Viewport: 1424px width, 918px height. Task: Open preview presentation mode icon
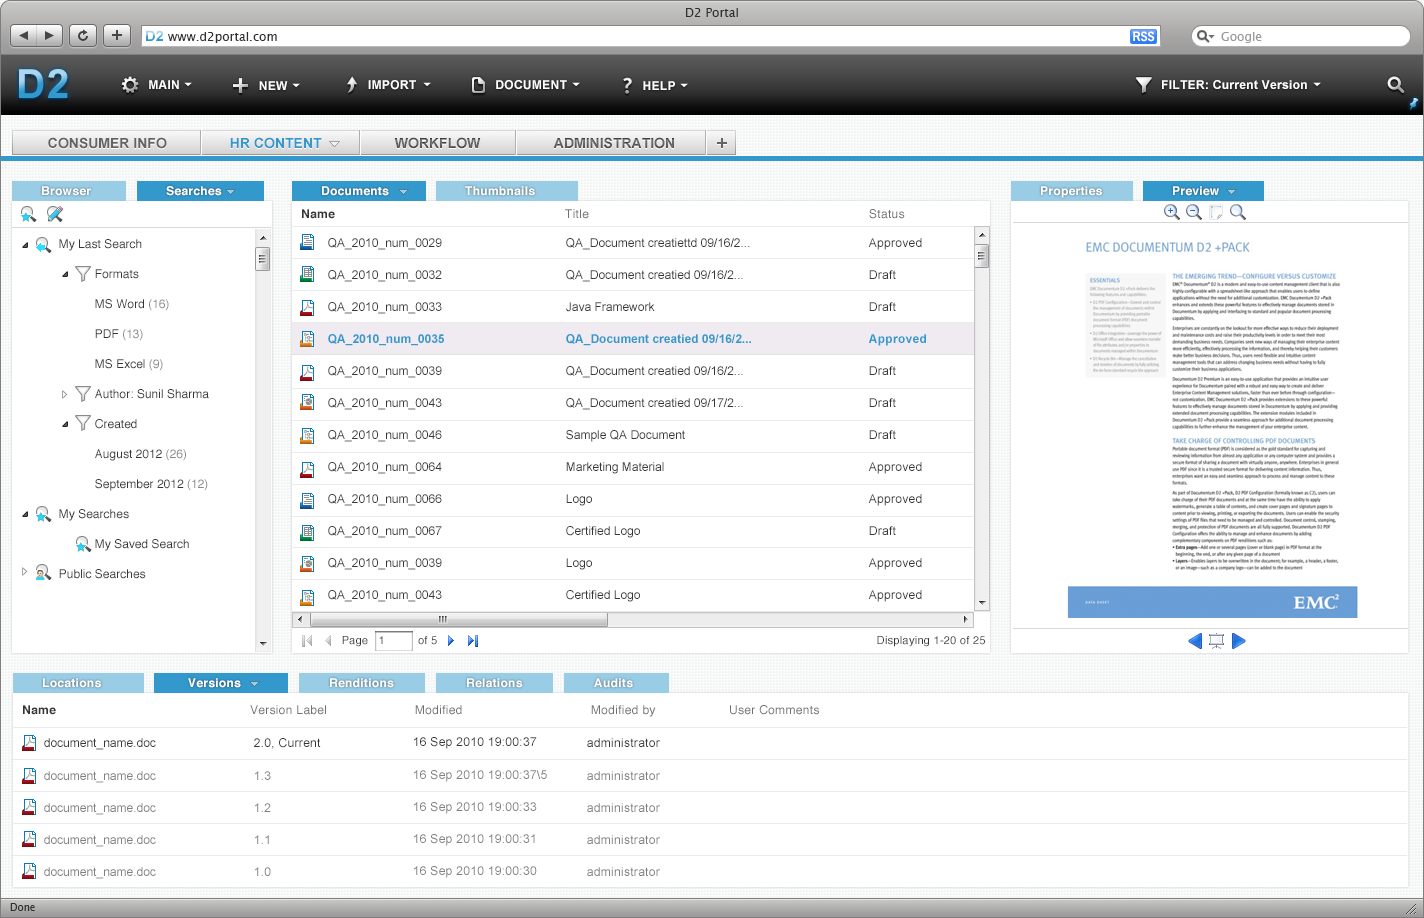click(x=1216, y=641)
